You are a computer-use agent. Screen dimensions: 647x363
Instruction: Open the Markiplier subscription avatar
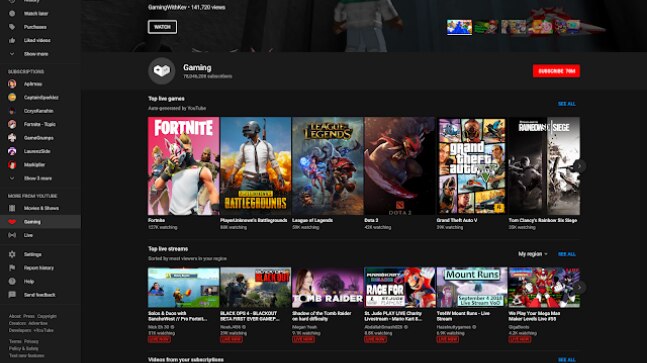[x=12, y=165]
